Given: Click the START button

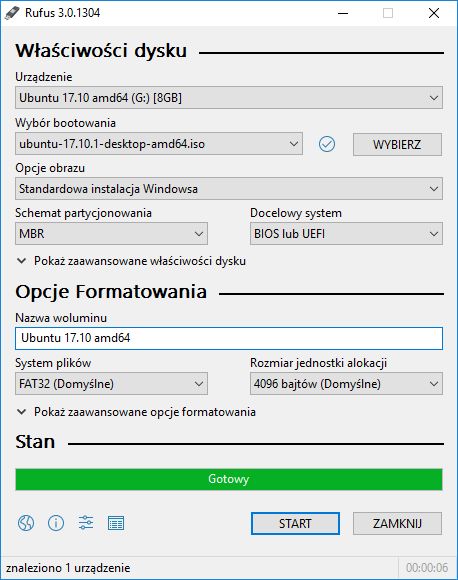Looking at the screenshot, I should [x=295, y=523].
